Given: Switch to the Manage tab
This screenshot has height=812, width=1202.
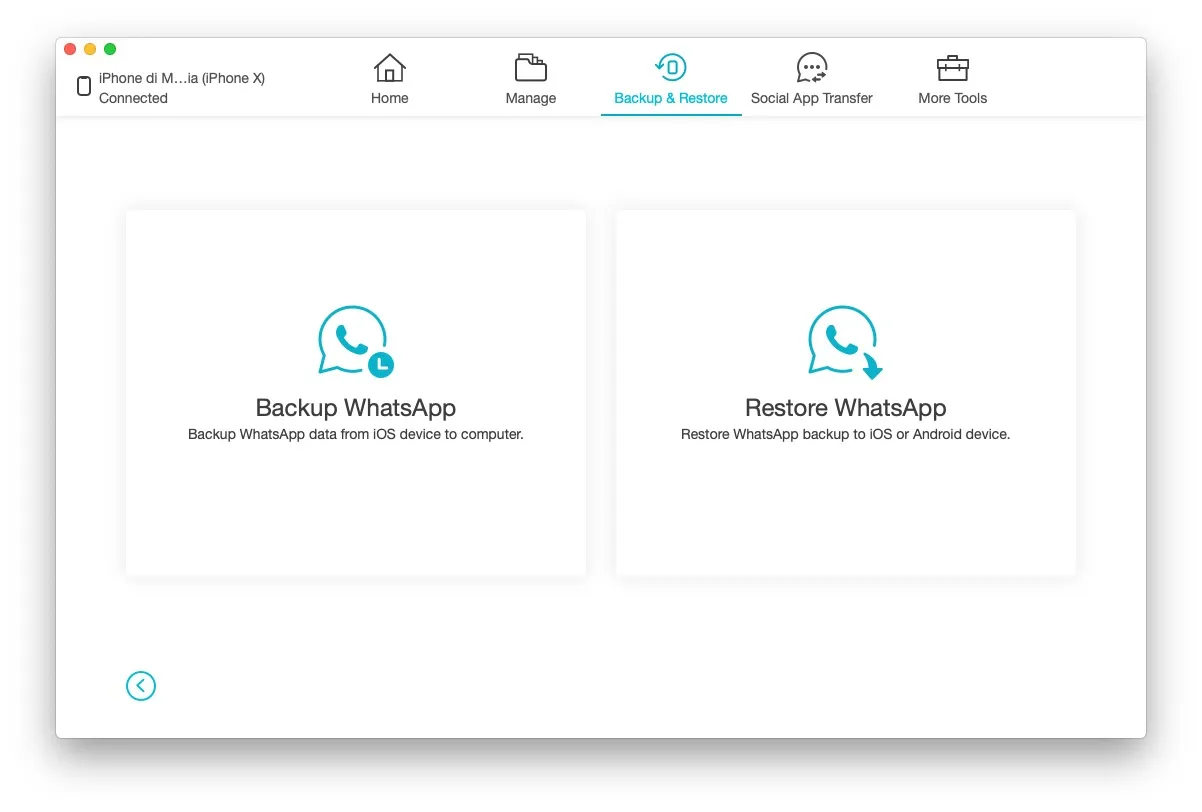Looking at the screenshot, I should [530, 98].
